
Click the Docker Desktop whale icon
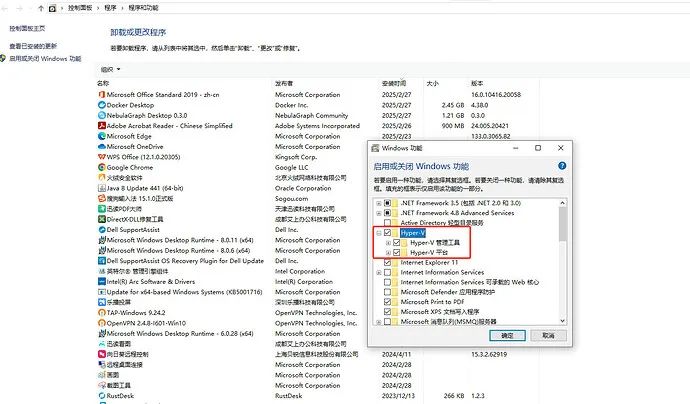[x=102, y=105]
